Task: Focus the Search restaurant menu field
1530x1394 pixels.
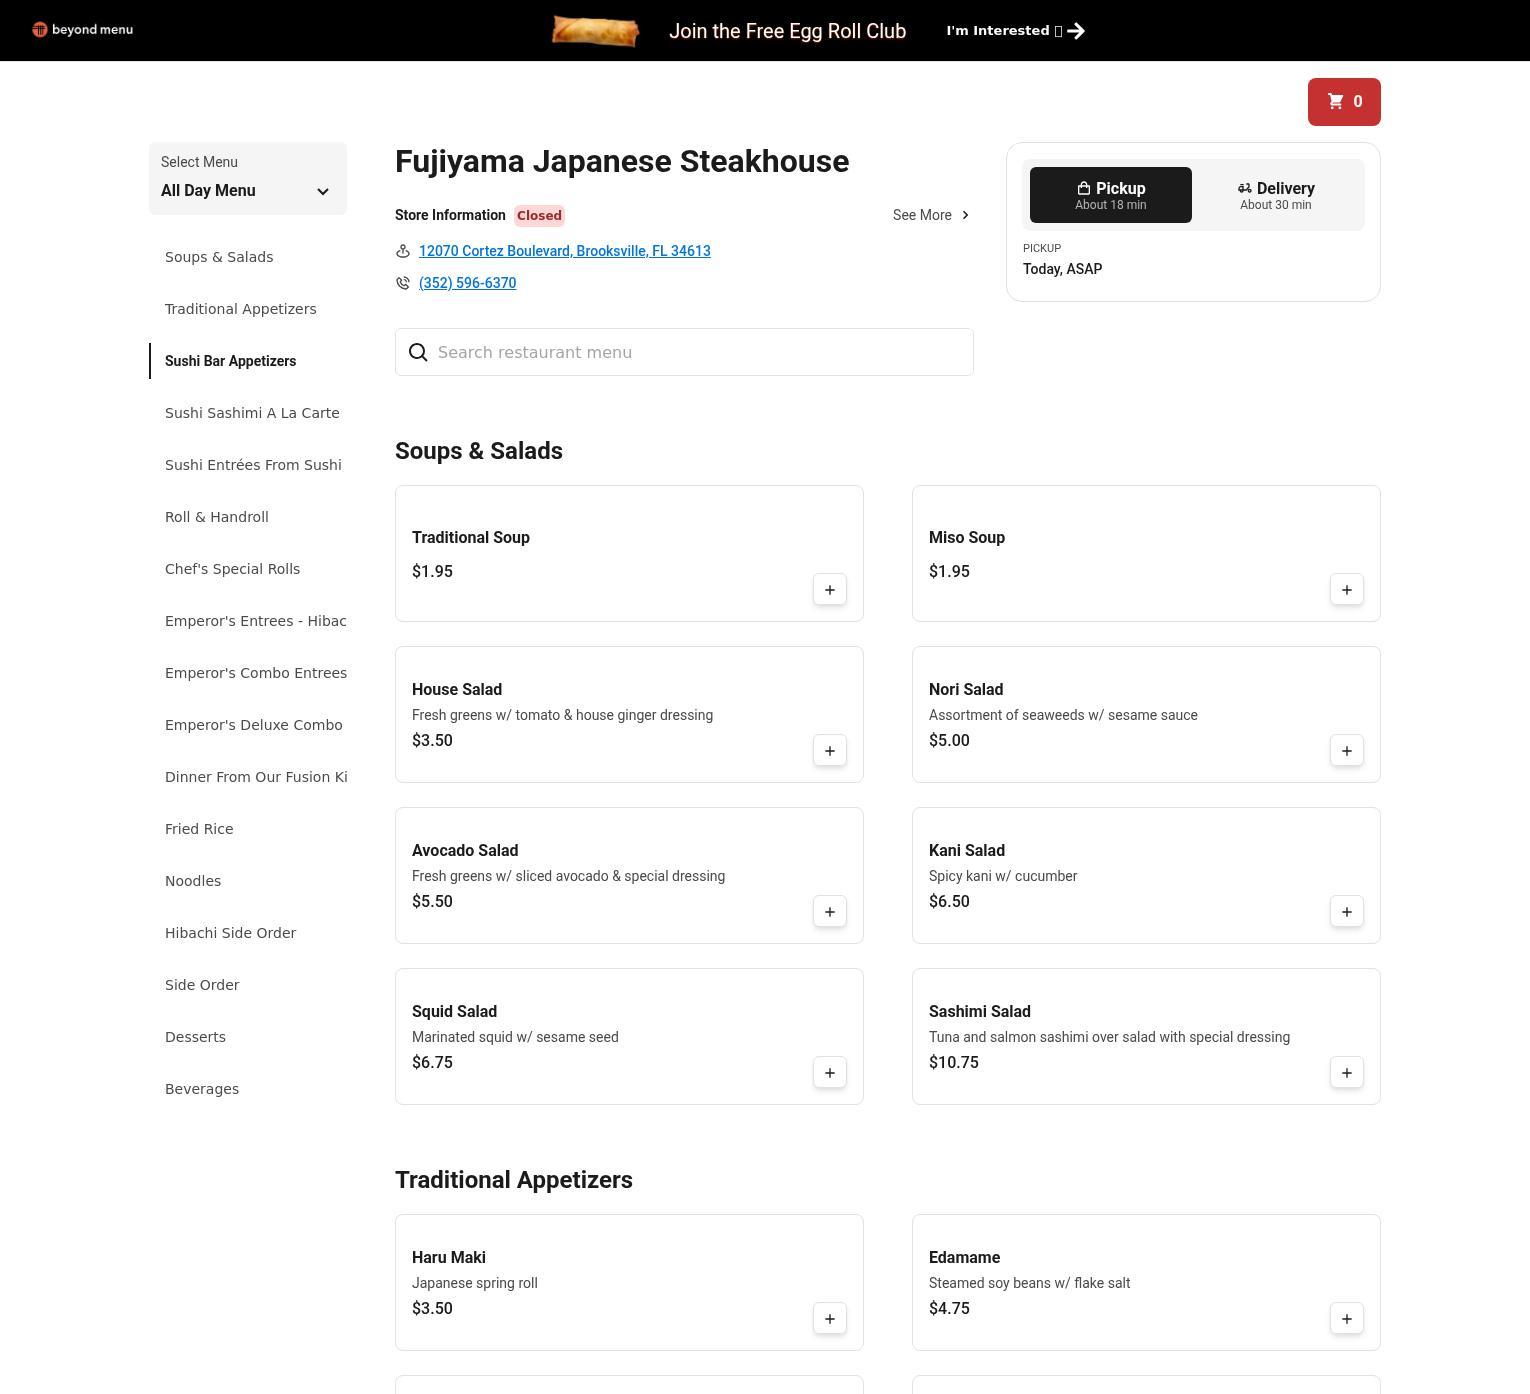Action: tap(684, 352)
